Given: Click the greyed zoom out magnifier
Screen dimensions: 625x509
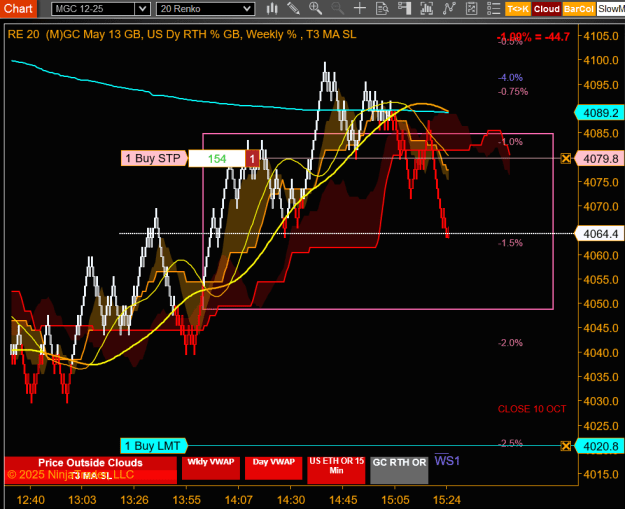Looking at the screenshot, I should coord(337,8).
